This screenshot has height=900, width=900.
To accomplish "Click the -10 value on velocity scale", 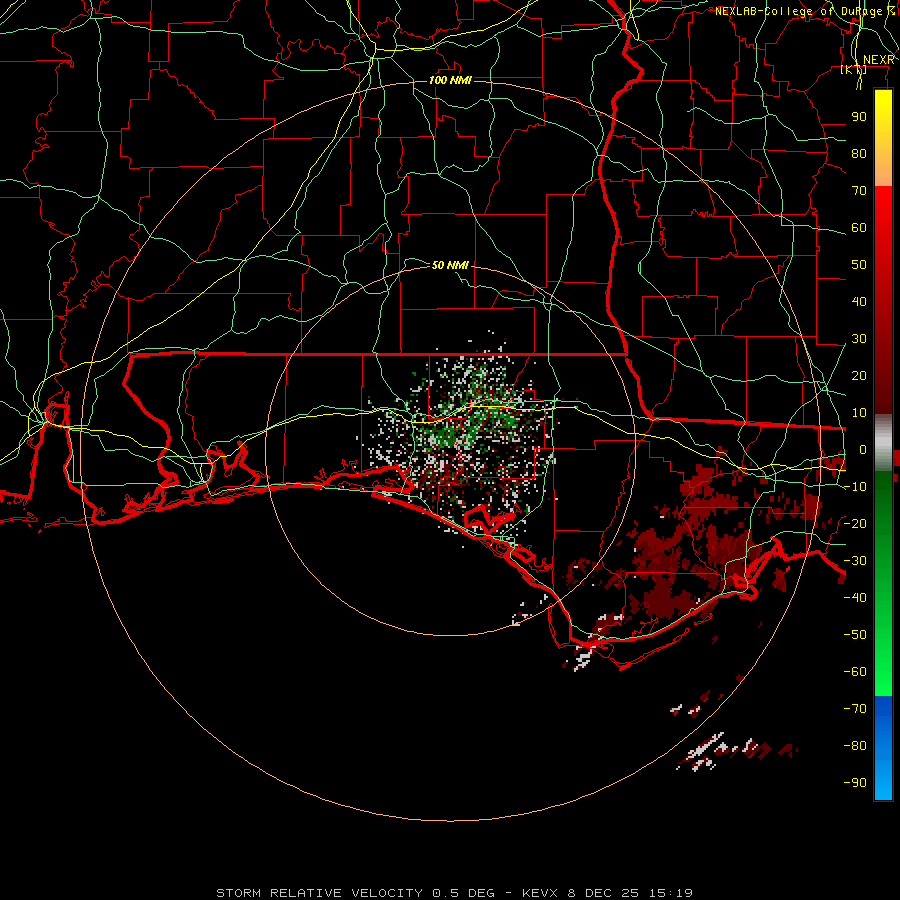I will point(855,487).
